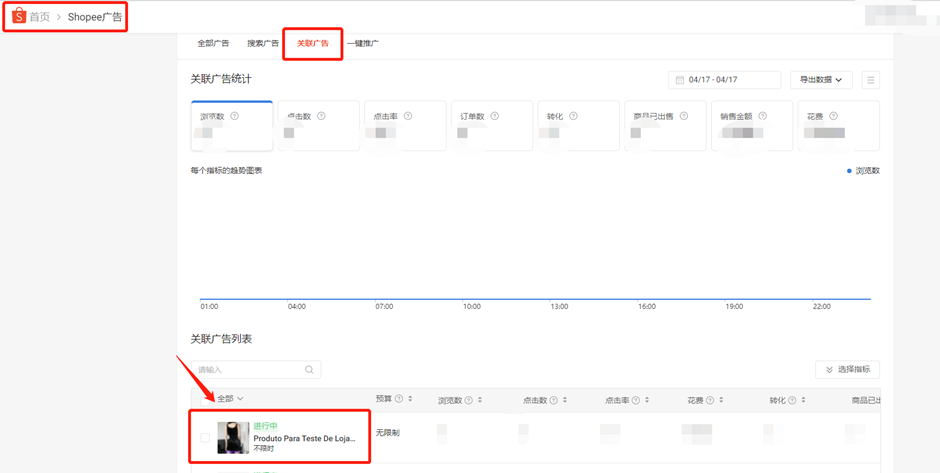Click help icon next to 商品已出售 stat card
This screenshot has width=940, height=473.
[683, 116]
